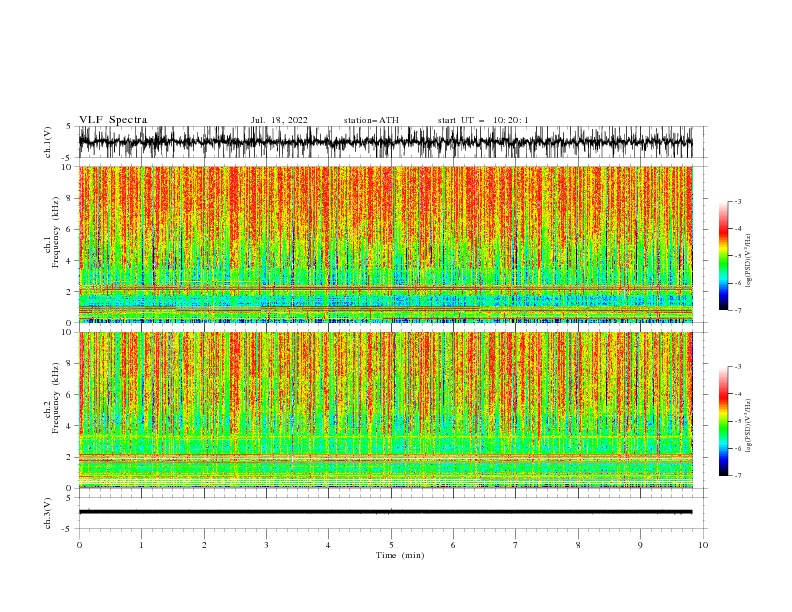Click the "-7" tick on upper colorbar
792x612 pixels.
(x=738, y=311)
